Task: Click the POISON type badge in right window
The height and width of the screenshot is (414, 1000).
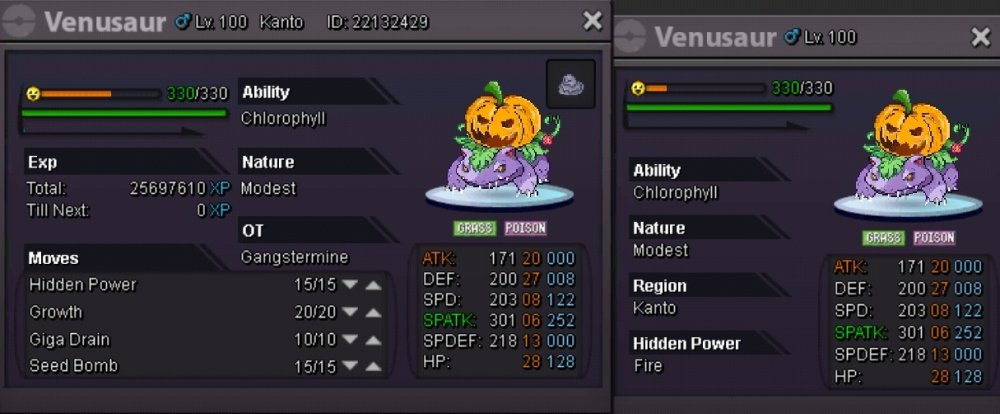Action: click(x=934, y=238)
